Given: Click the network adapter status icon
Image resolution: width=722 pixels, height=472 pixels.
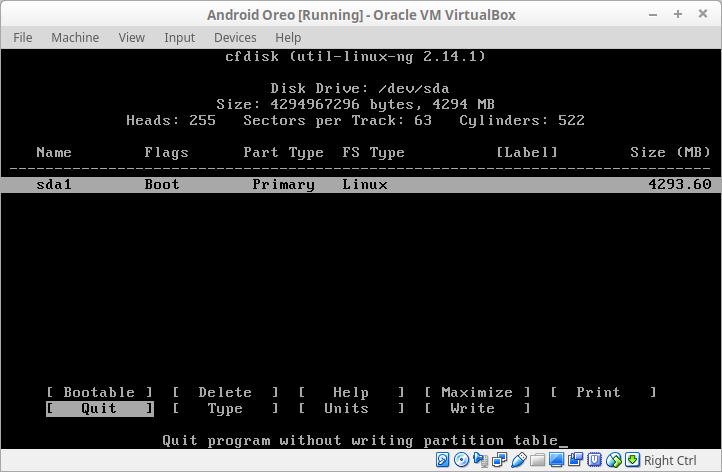Looking at the screenshot, I should 500,460.
